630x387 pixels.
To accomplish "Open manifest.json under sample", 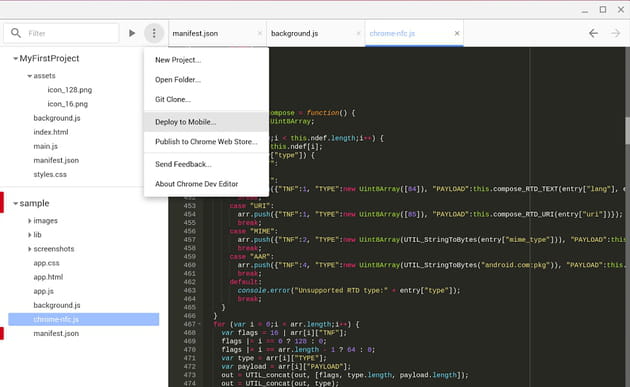I will click(x=56, y=333).
